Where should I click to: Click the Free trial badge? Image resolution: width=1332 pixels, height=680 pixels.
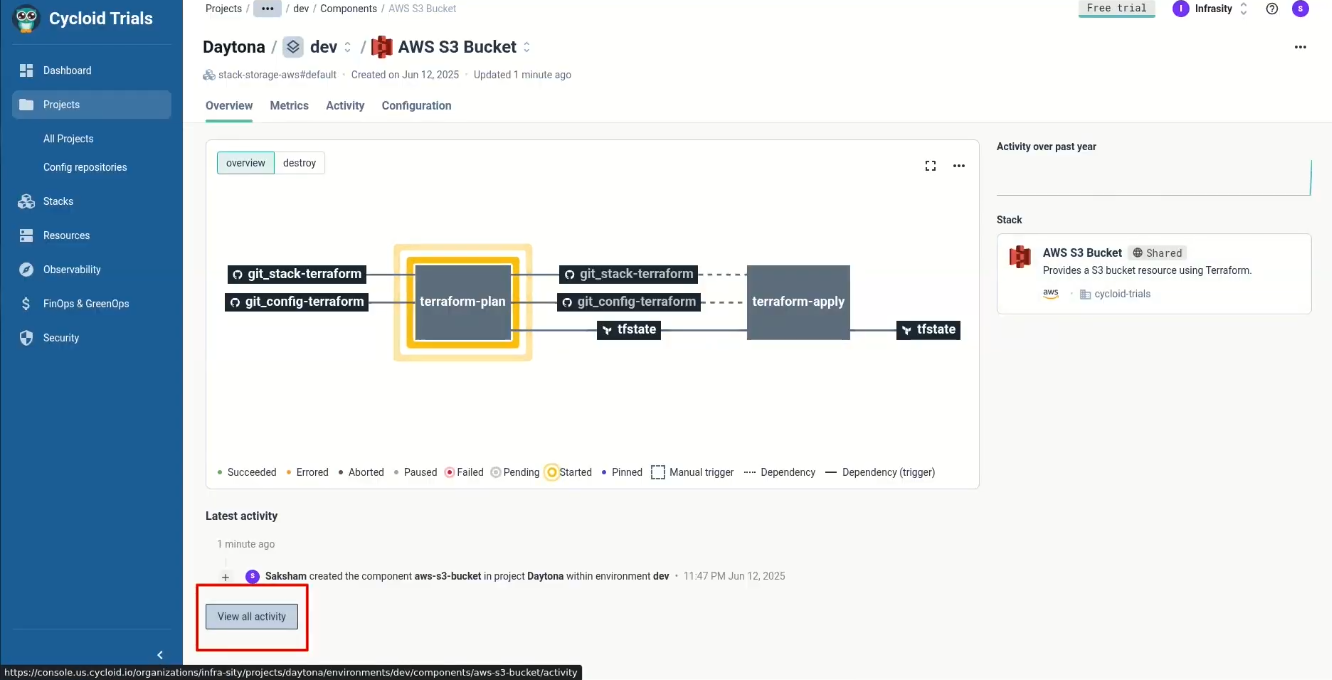(x=1117, y=9)
